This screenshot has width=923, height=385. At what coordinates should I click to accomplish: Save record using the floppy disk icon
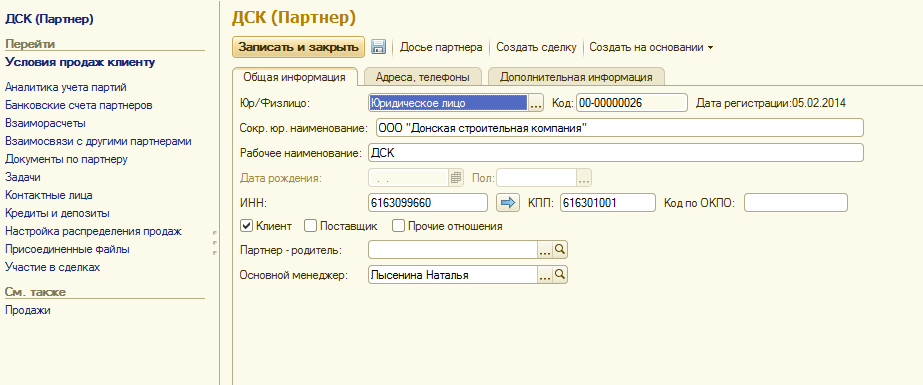pyautogui.click(x=378, y=47)
